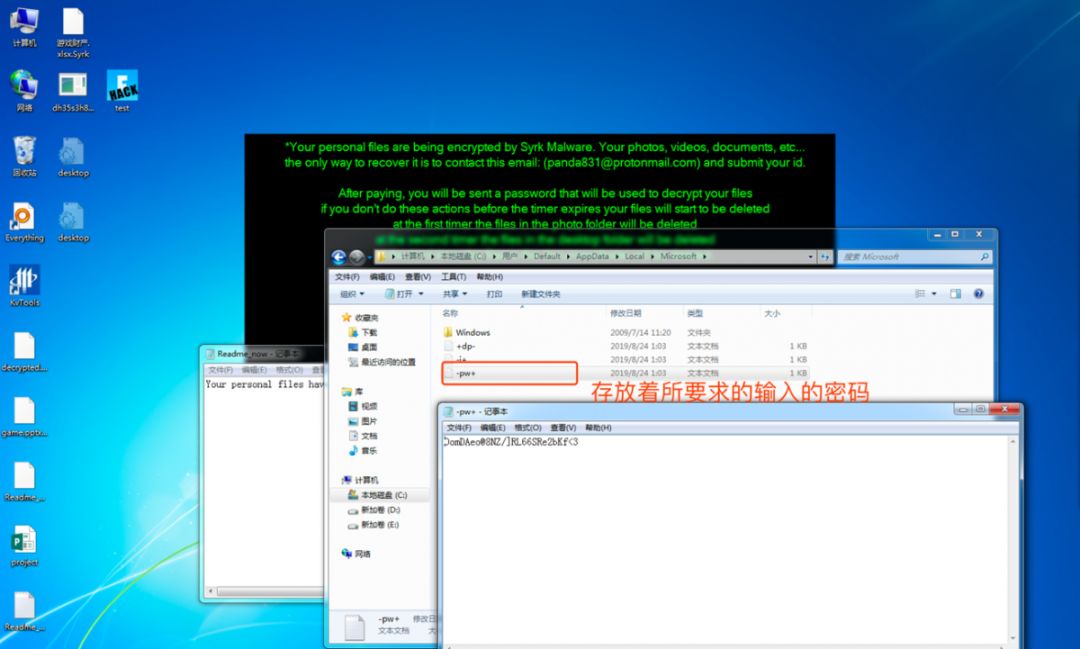The height and width of the screenshot is (649, 1080).
Task: Select 本地磁盘 (C:) in navigation pane
Action: (x=383, y=495)
